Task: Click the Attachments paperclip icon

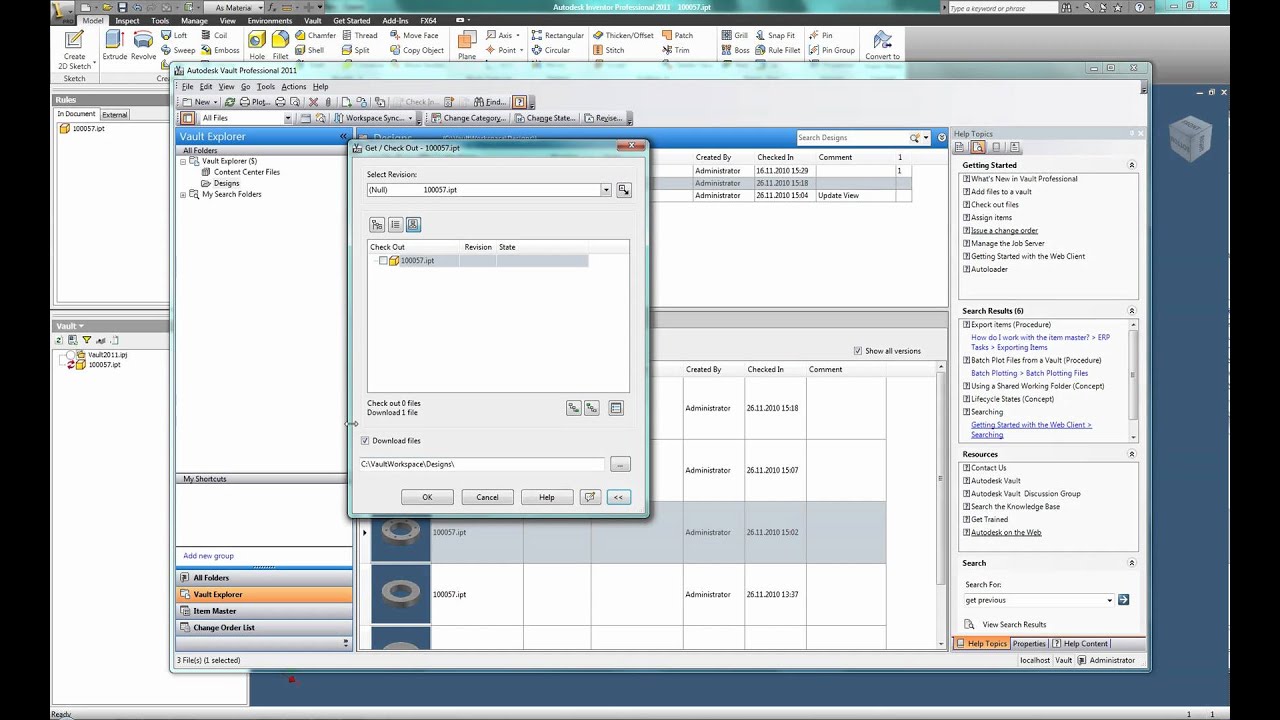Action: pos(327,102)
